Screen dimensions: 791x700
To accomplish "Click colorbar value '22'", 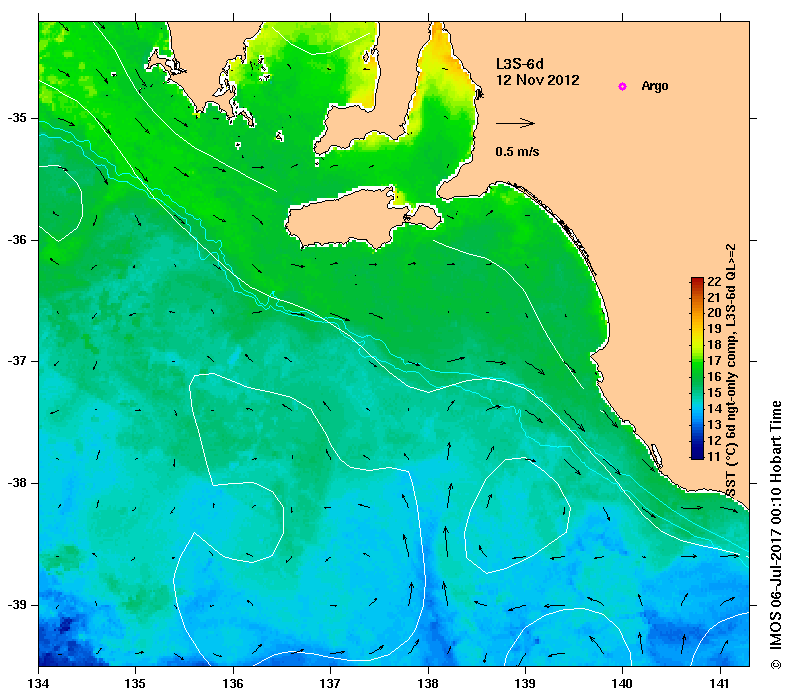I will (x=714, y=281).
